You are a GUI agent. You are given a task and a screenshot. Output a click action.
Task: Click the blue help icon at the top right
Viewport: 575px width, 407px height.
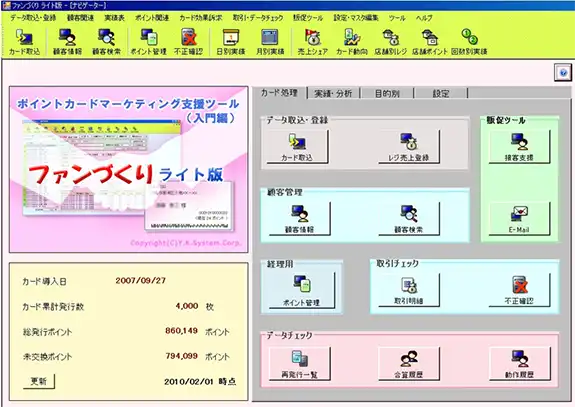coord(563,72)
